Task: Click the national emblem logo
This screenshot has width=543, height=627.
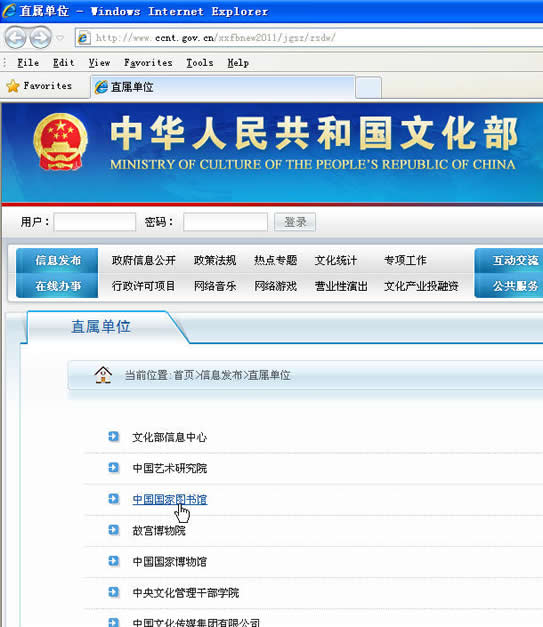Action: (x=60, y=142)
